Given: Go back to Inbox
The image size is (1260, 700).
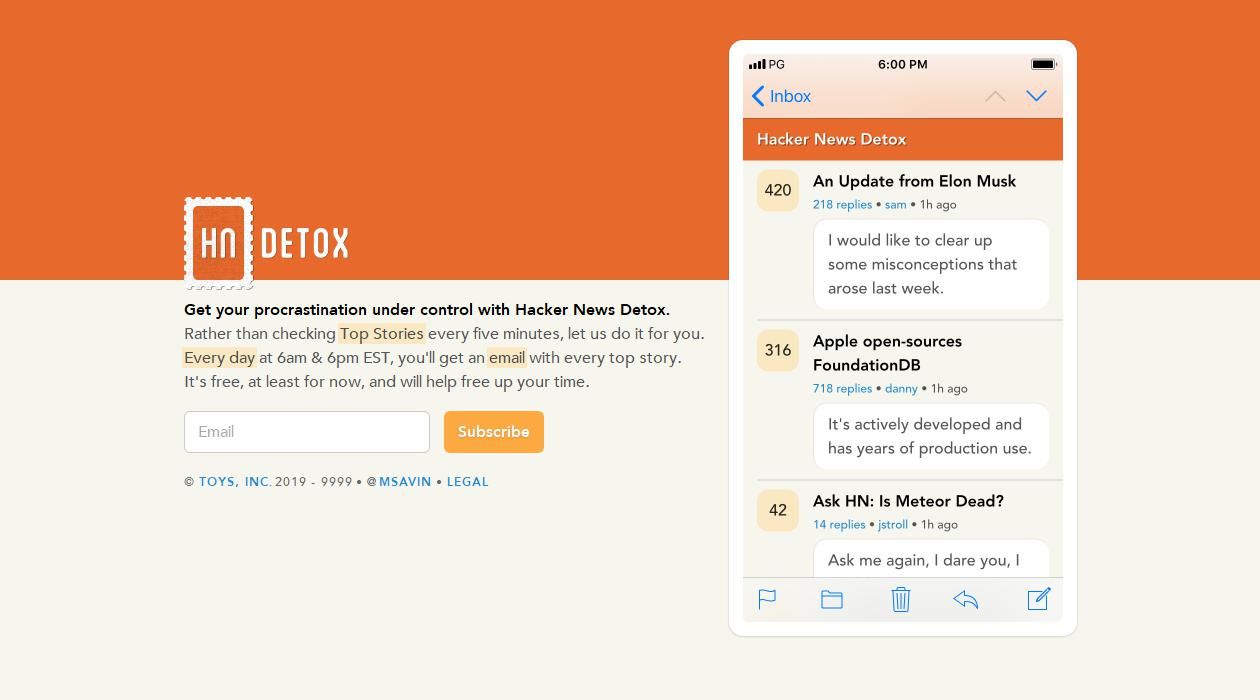Looking at the screenshot, I should 781,96.
